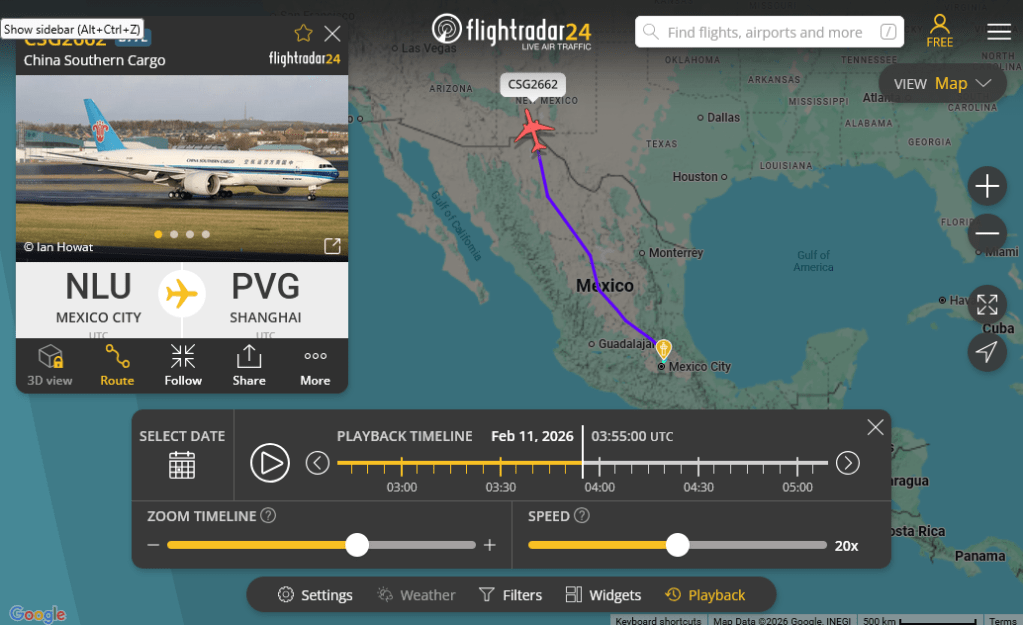Toggle the Route display button
This screenshot has height=625, width=1023.
point(117,365)
